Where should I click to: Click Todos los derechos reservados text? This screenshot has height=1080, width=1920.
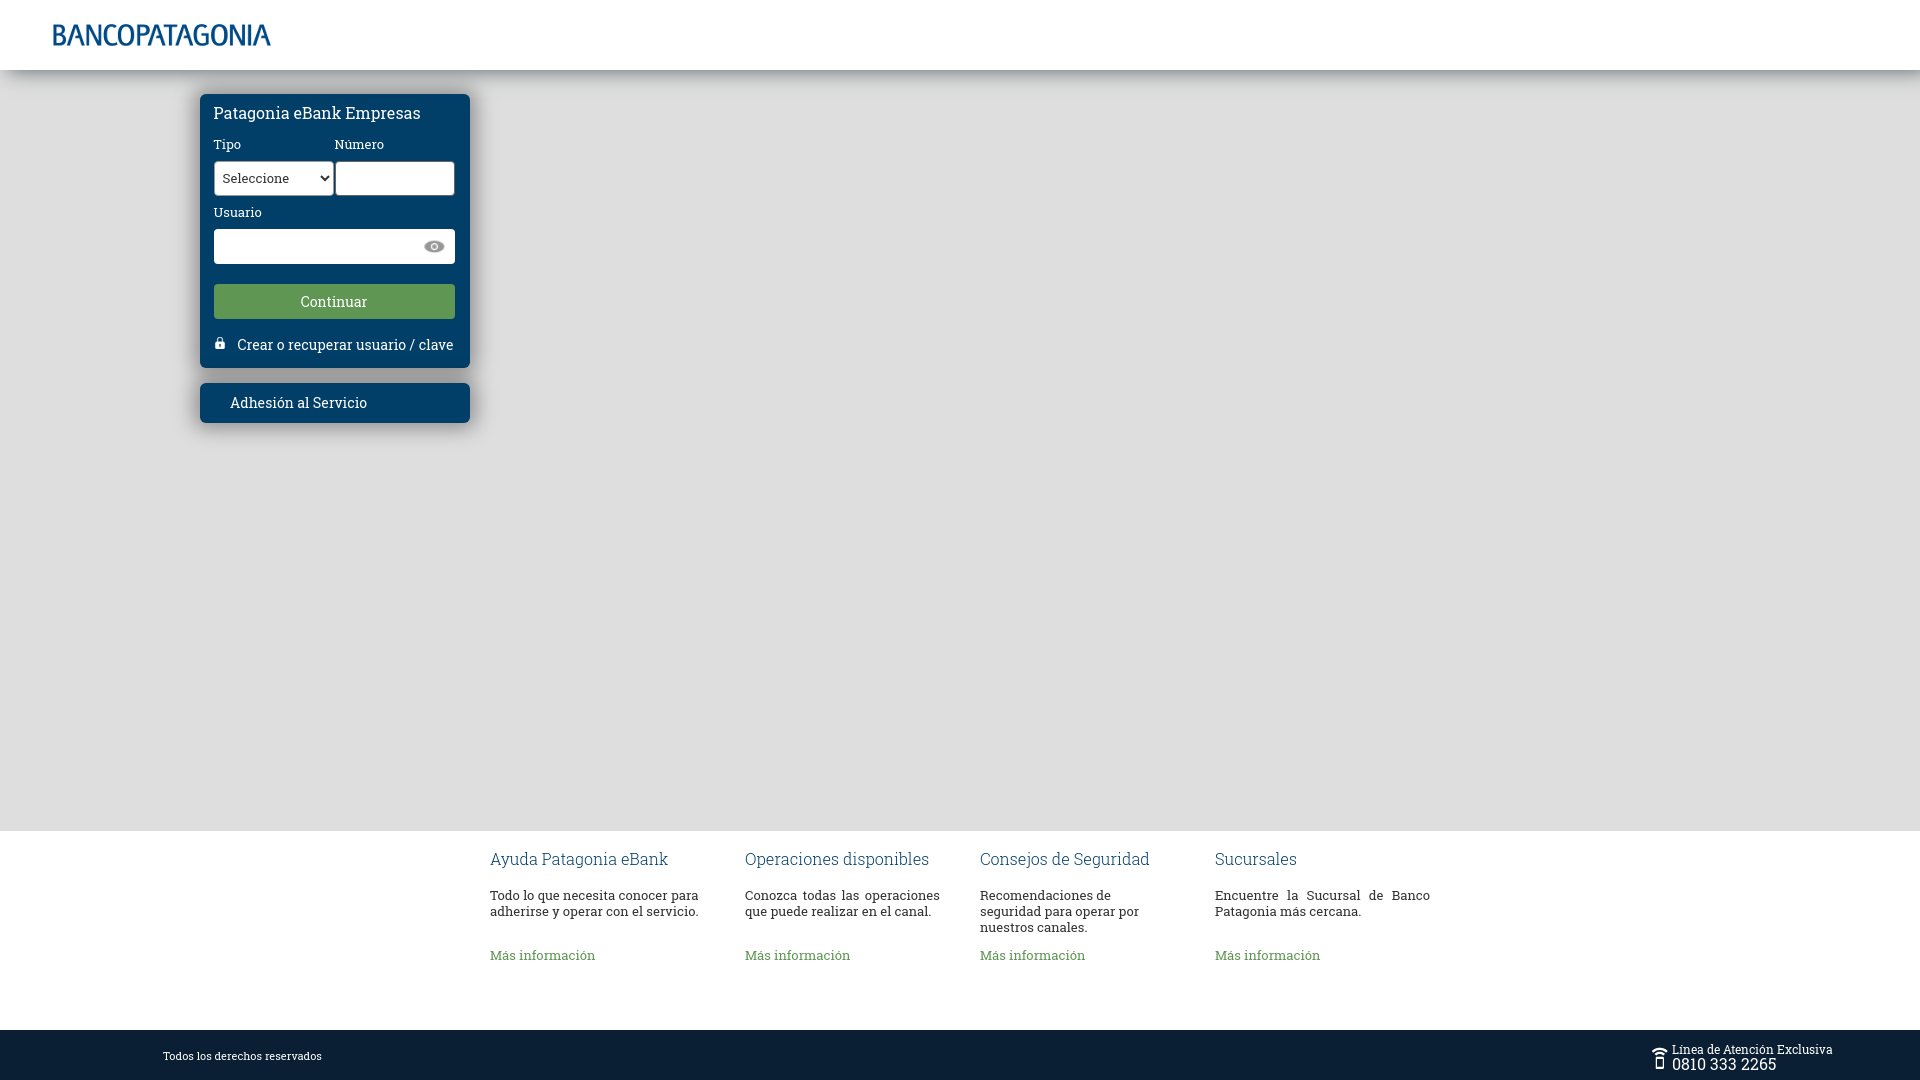click(x=242, y=1056)
